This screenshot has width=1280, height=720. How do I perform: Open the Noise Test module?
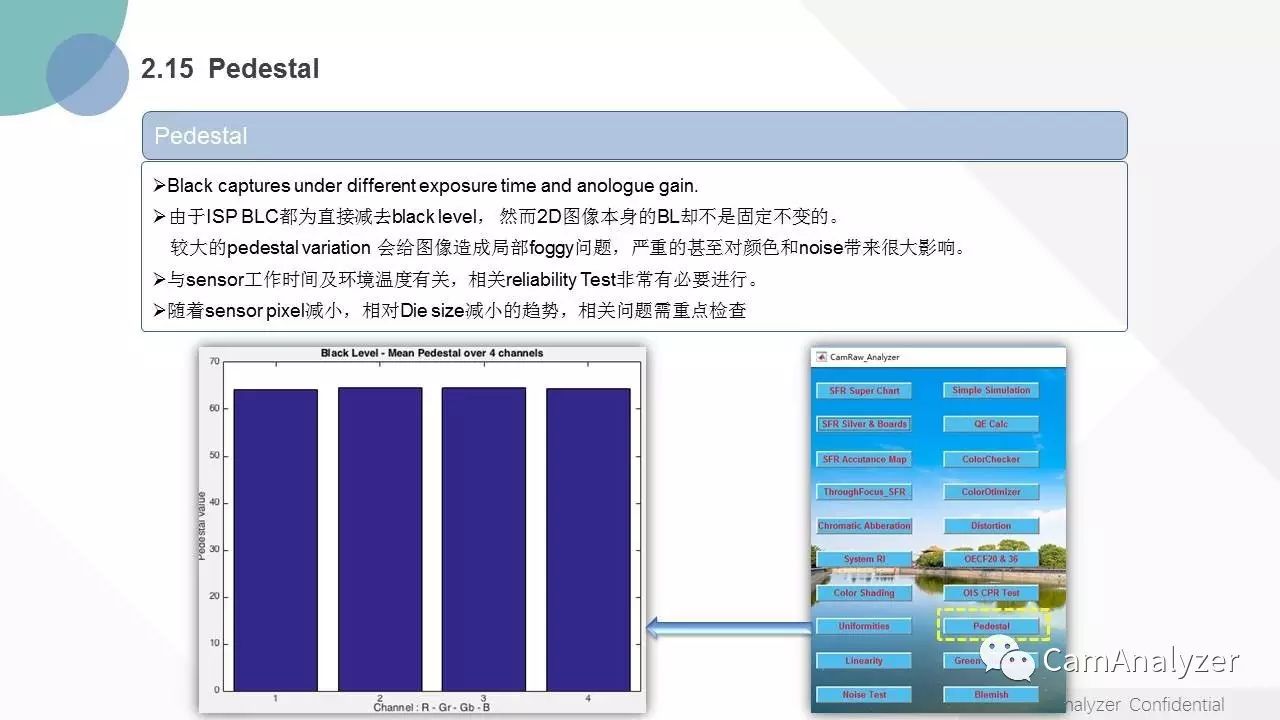pyautogui.click(x=864, y=694)
